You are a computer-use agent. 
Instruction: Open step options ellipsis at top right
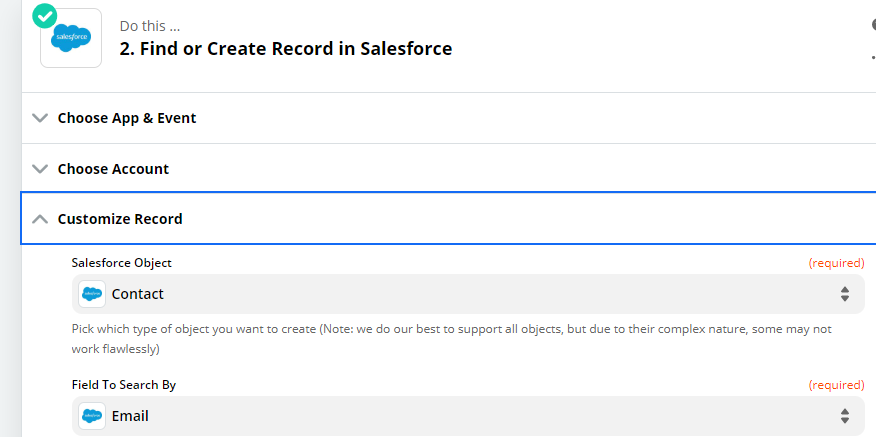(x=873, y=58)
